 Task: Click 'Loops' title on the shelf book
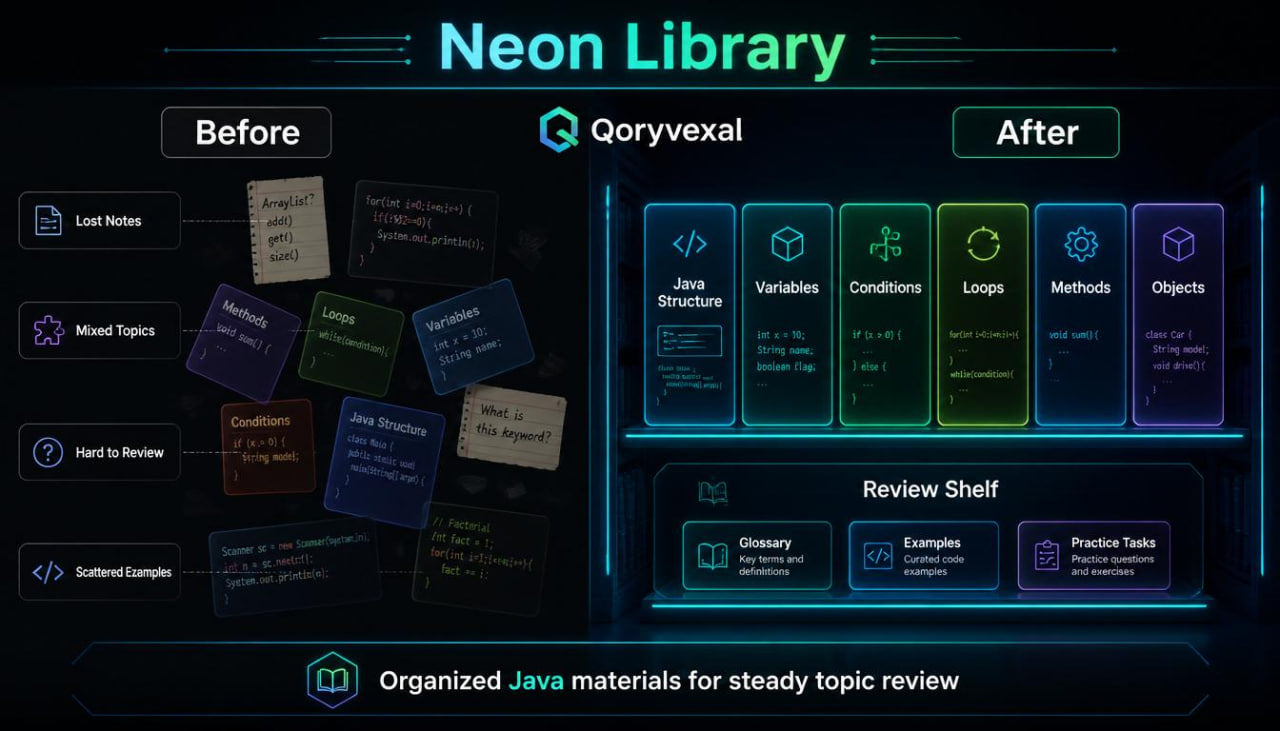tap(983, 287)
